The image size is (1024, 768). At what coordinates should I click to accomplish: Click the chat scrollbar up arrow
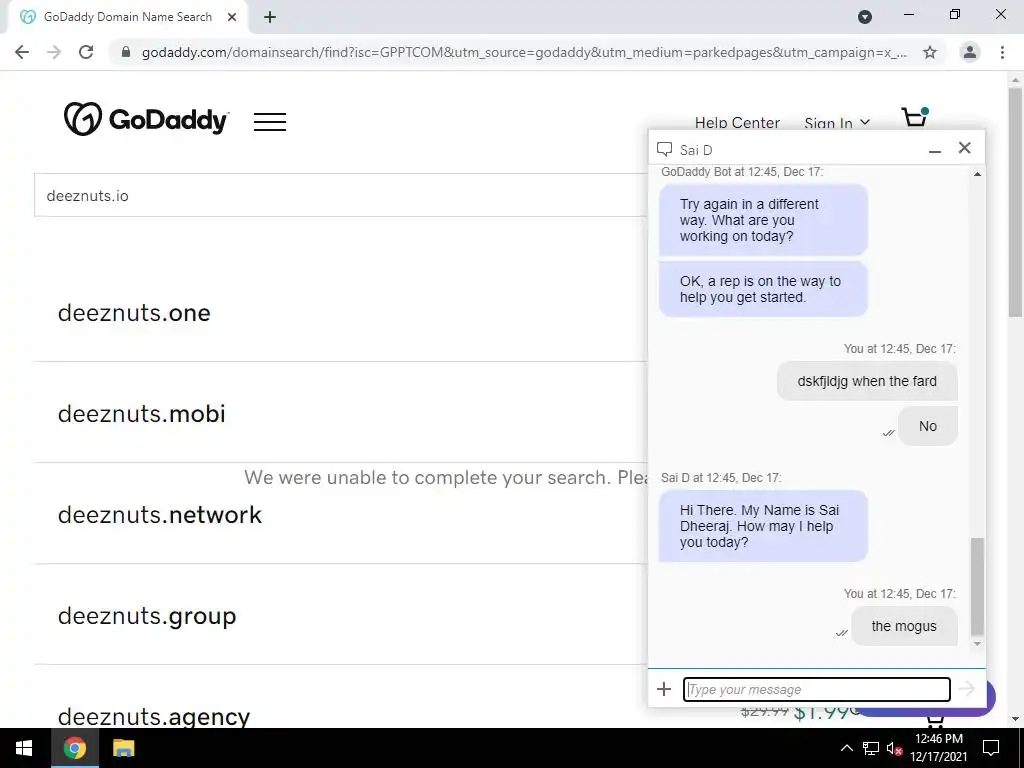point(977,174)
